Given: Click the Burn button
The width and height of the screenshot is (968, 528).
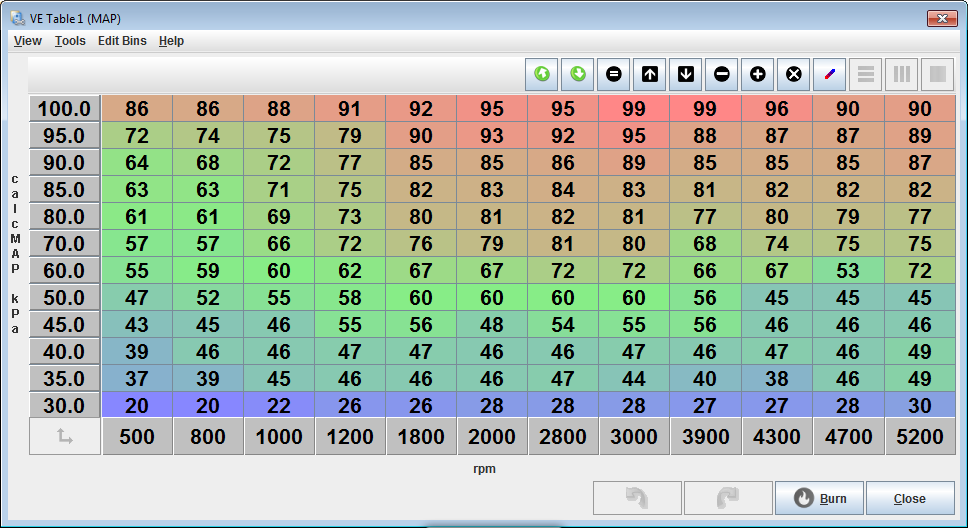Looking at the screenshot, I should [818, 498].
